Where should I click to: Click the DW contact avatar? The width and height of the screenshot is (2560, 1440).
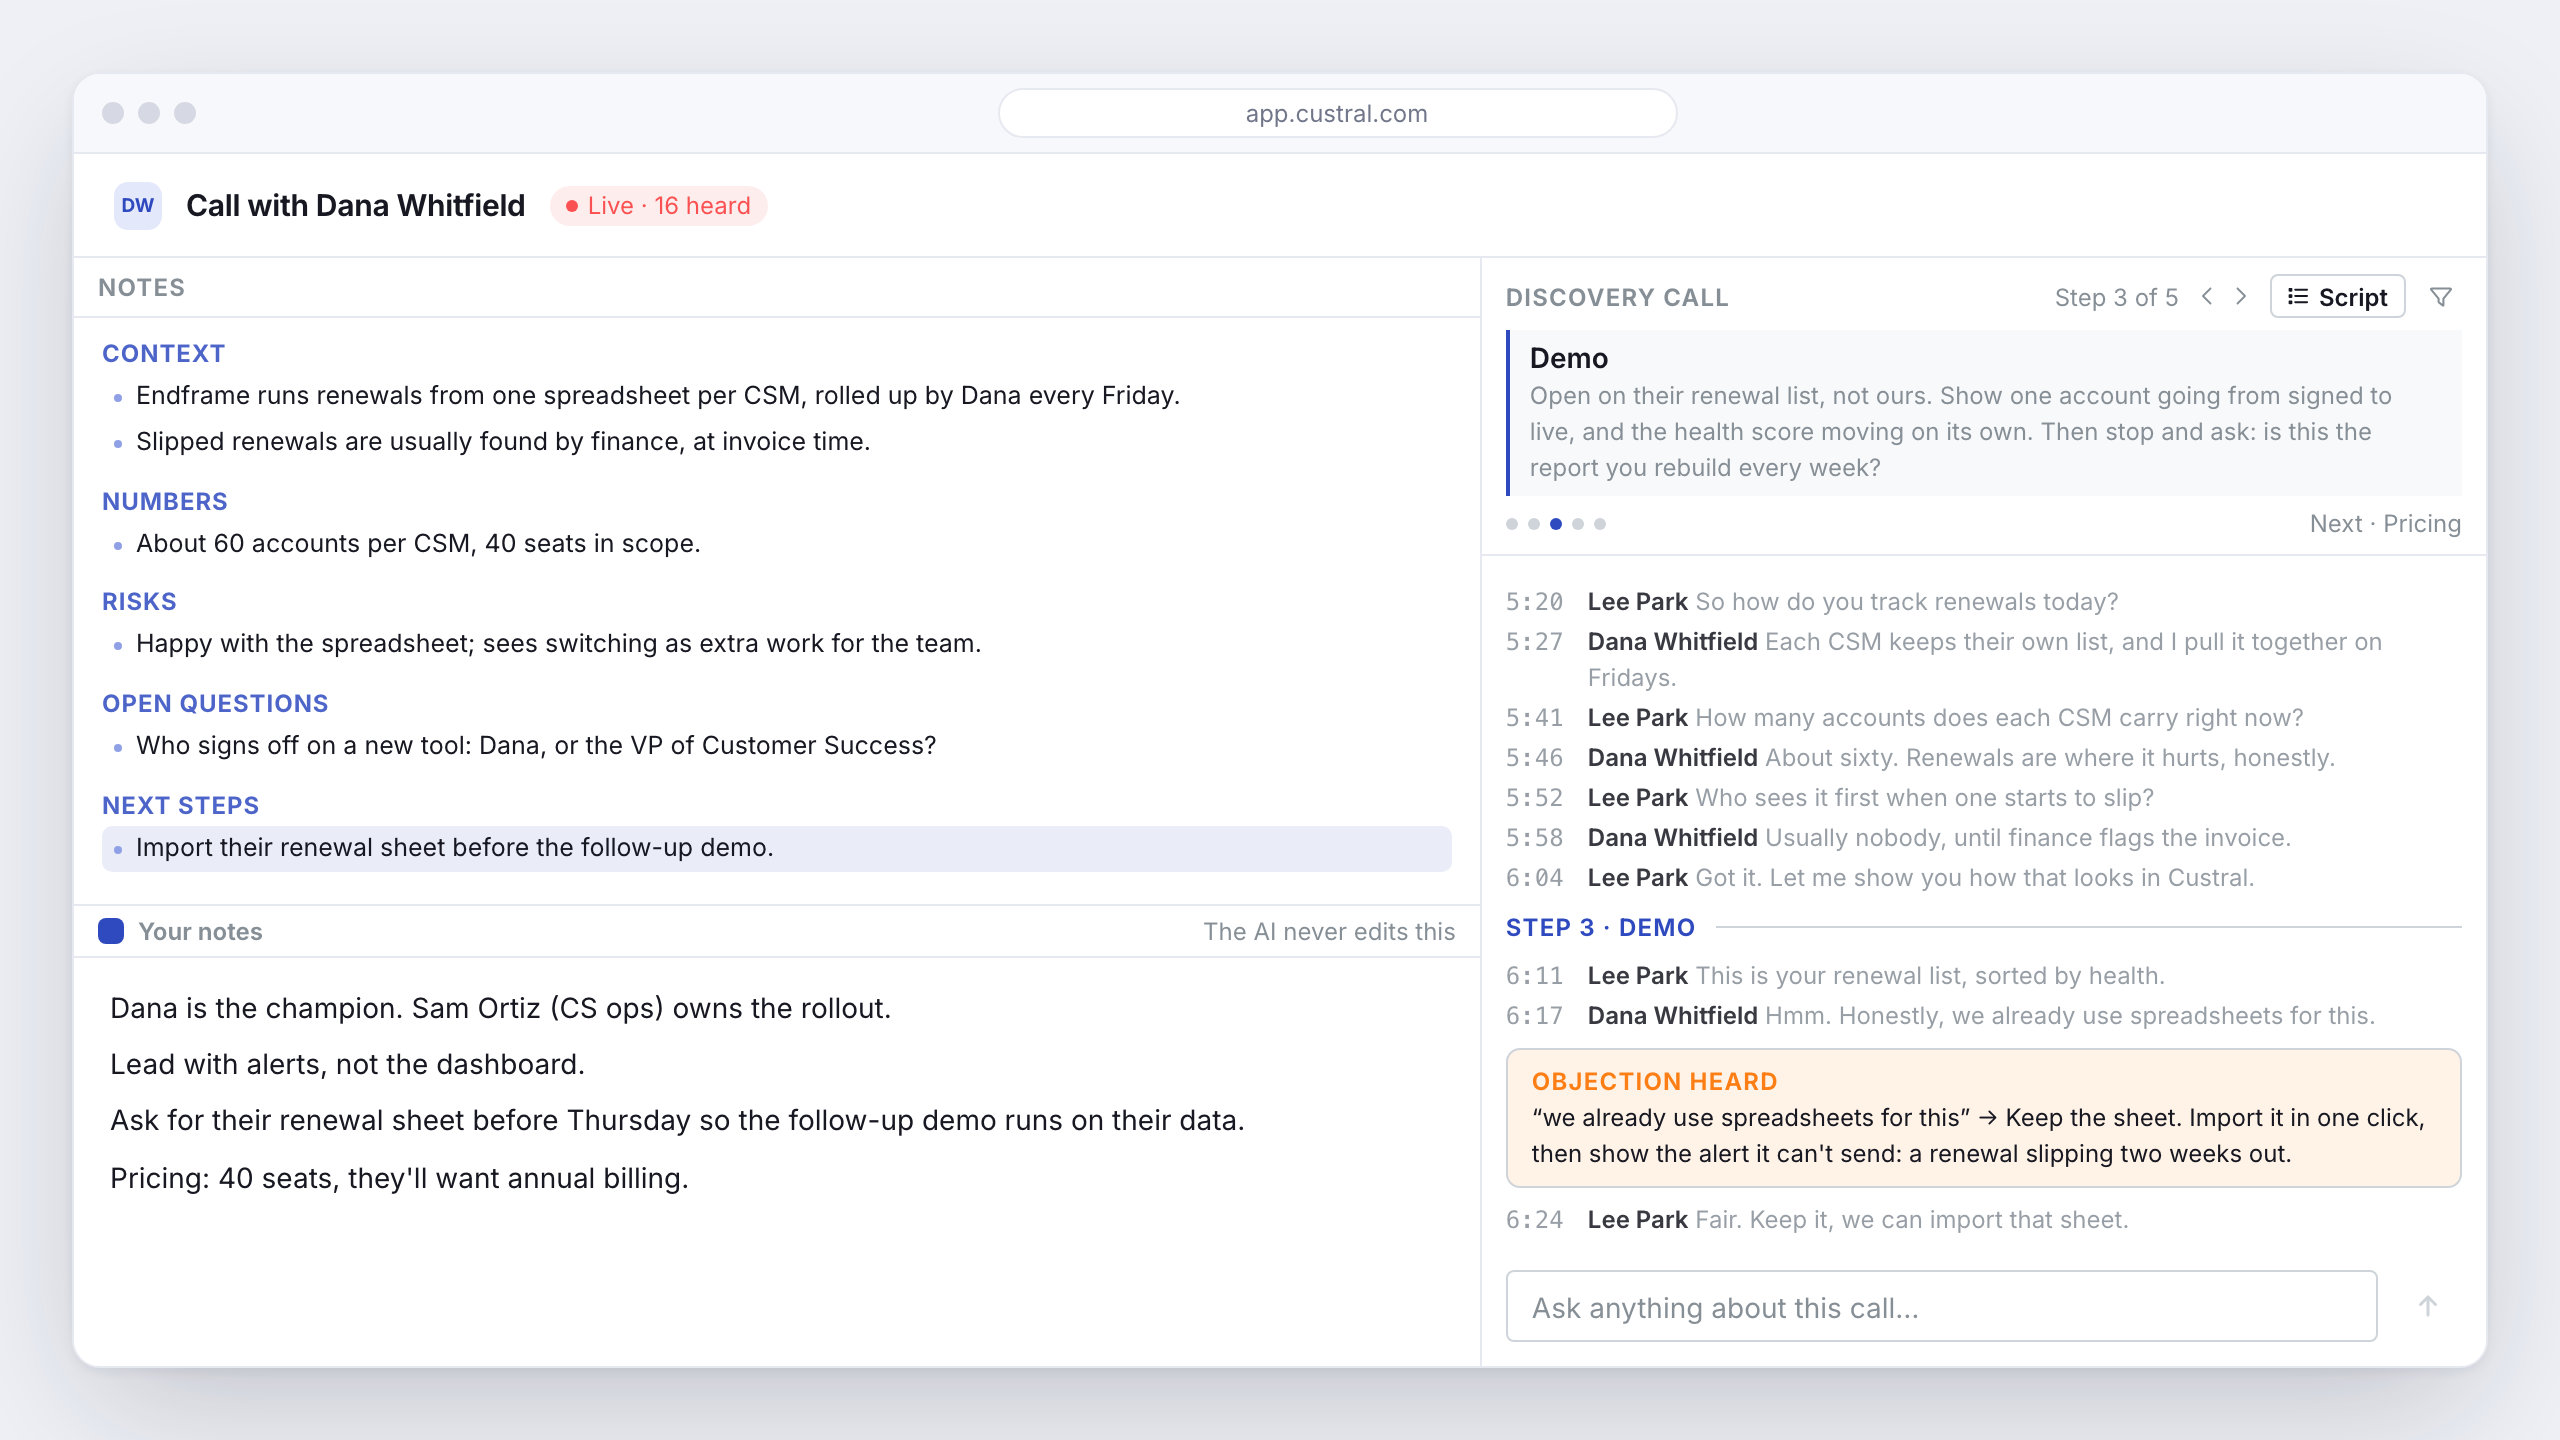138,206
